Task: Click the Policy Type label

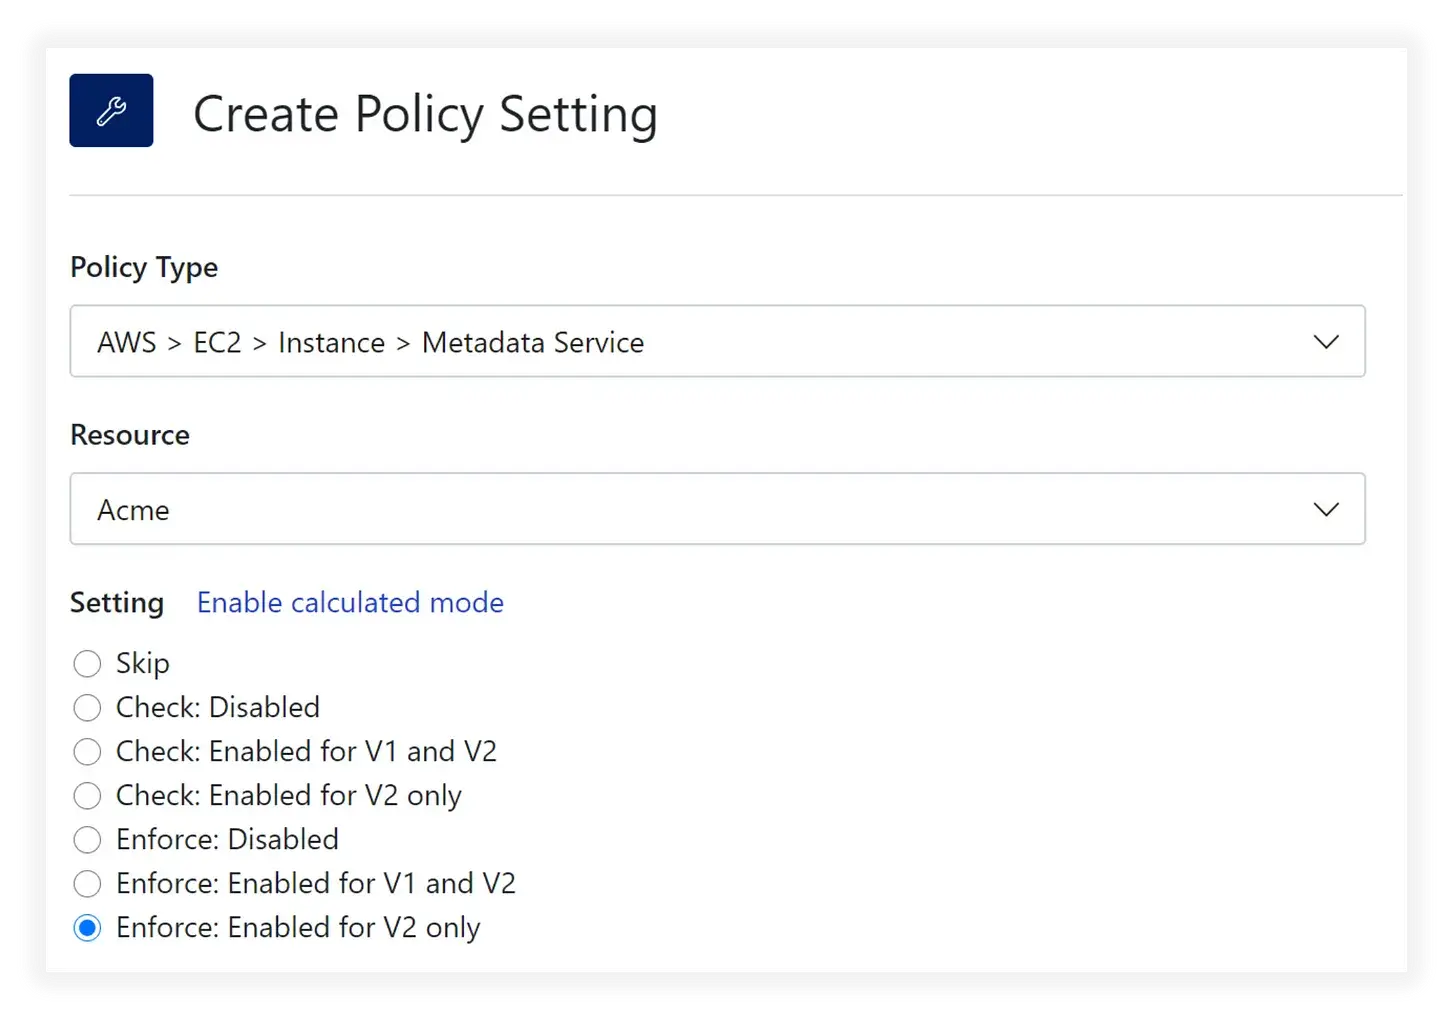Action: [144, 268]
